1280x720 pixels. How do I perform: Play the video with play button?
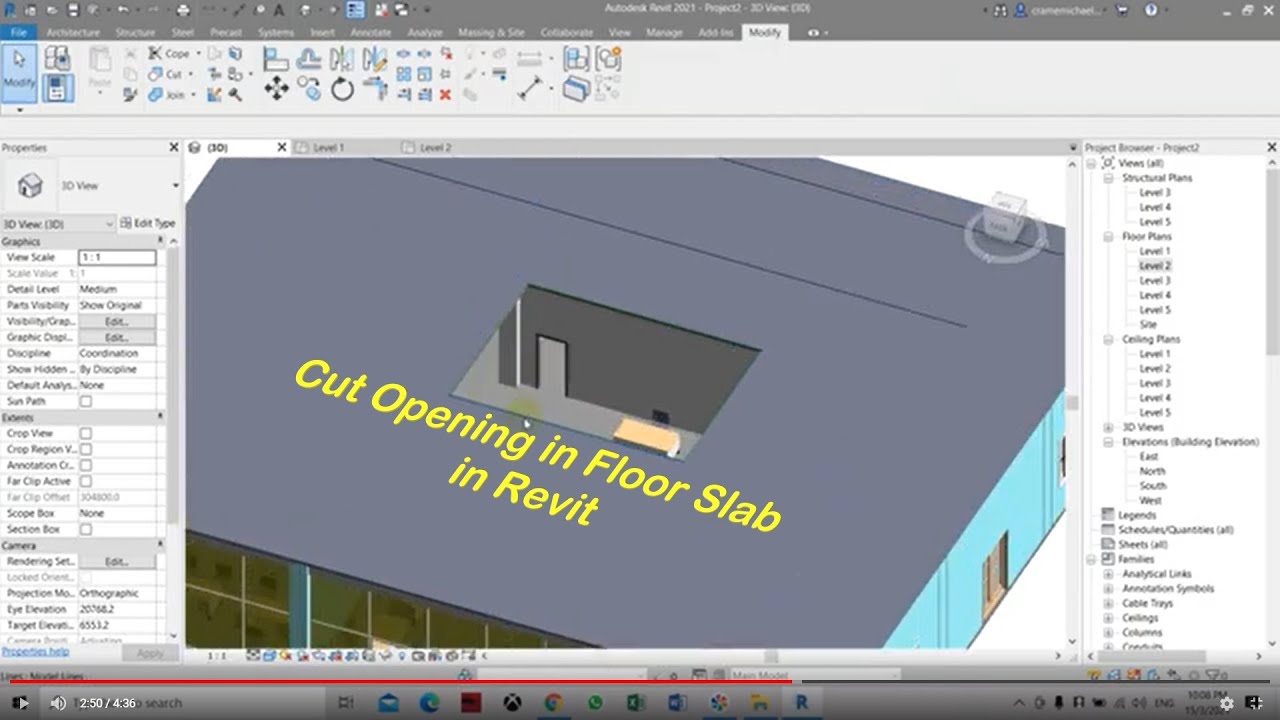click(21, 703)
